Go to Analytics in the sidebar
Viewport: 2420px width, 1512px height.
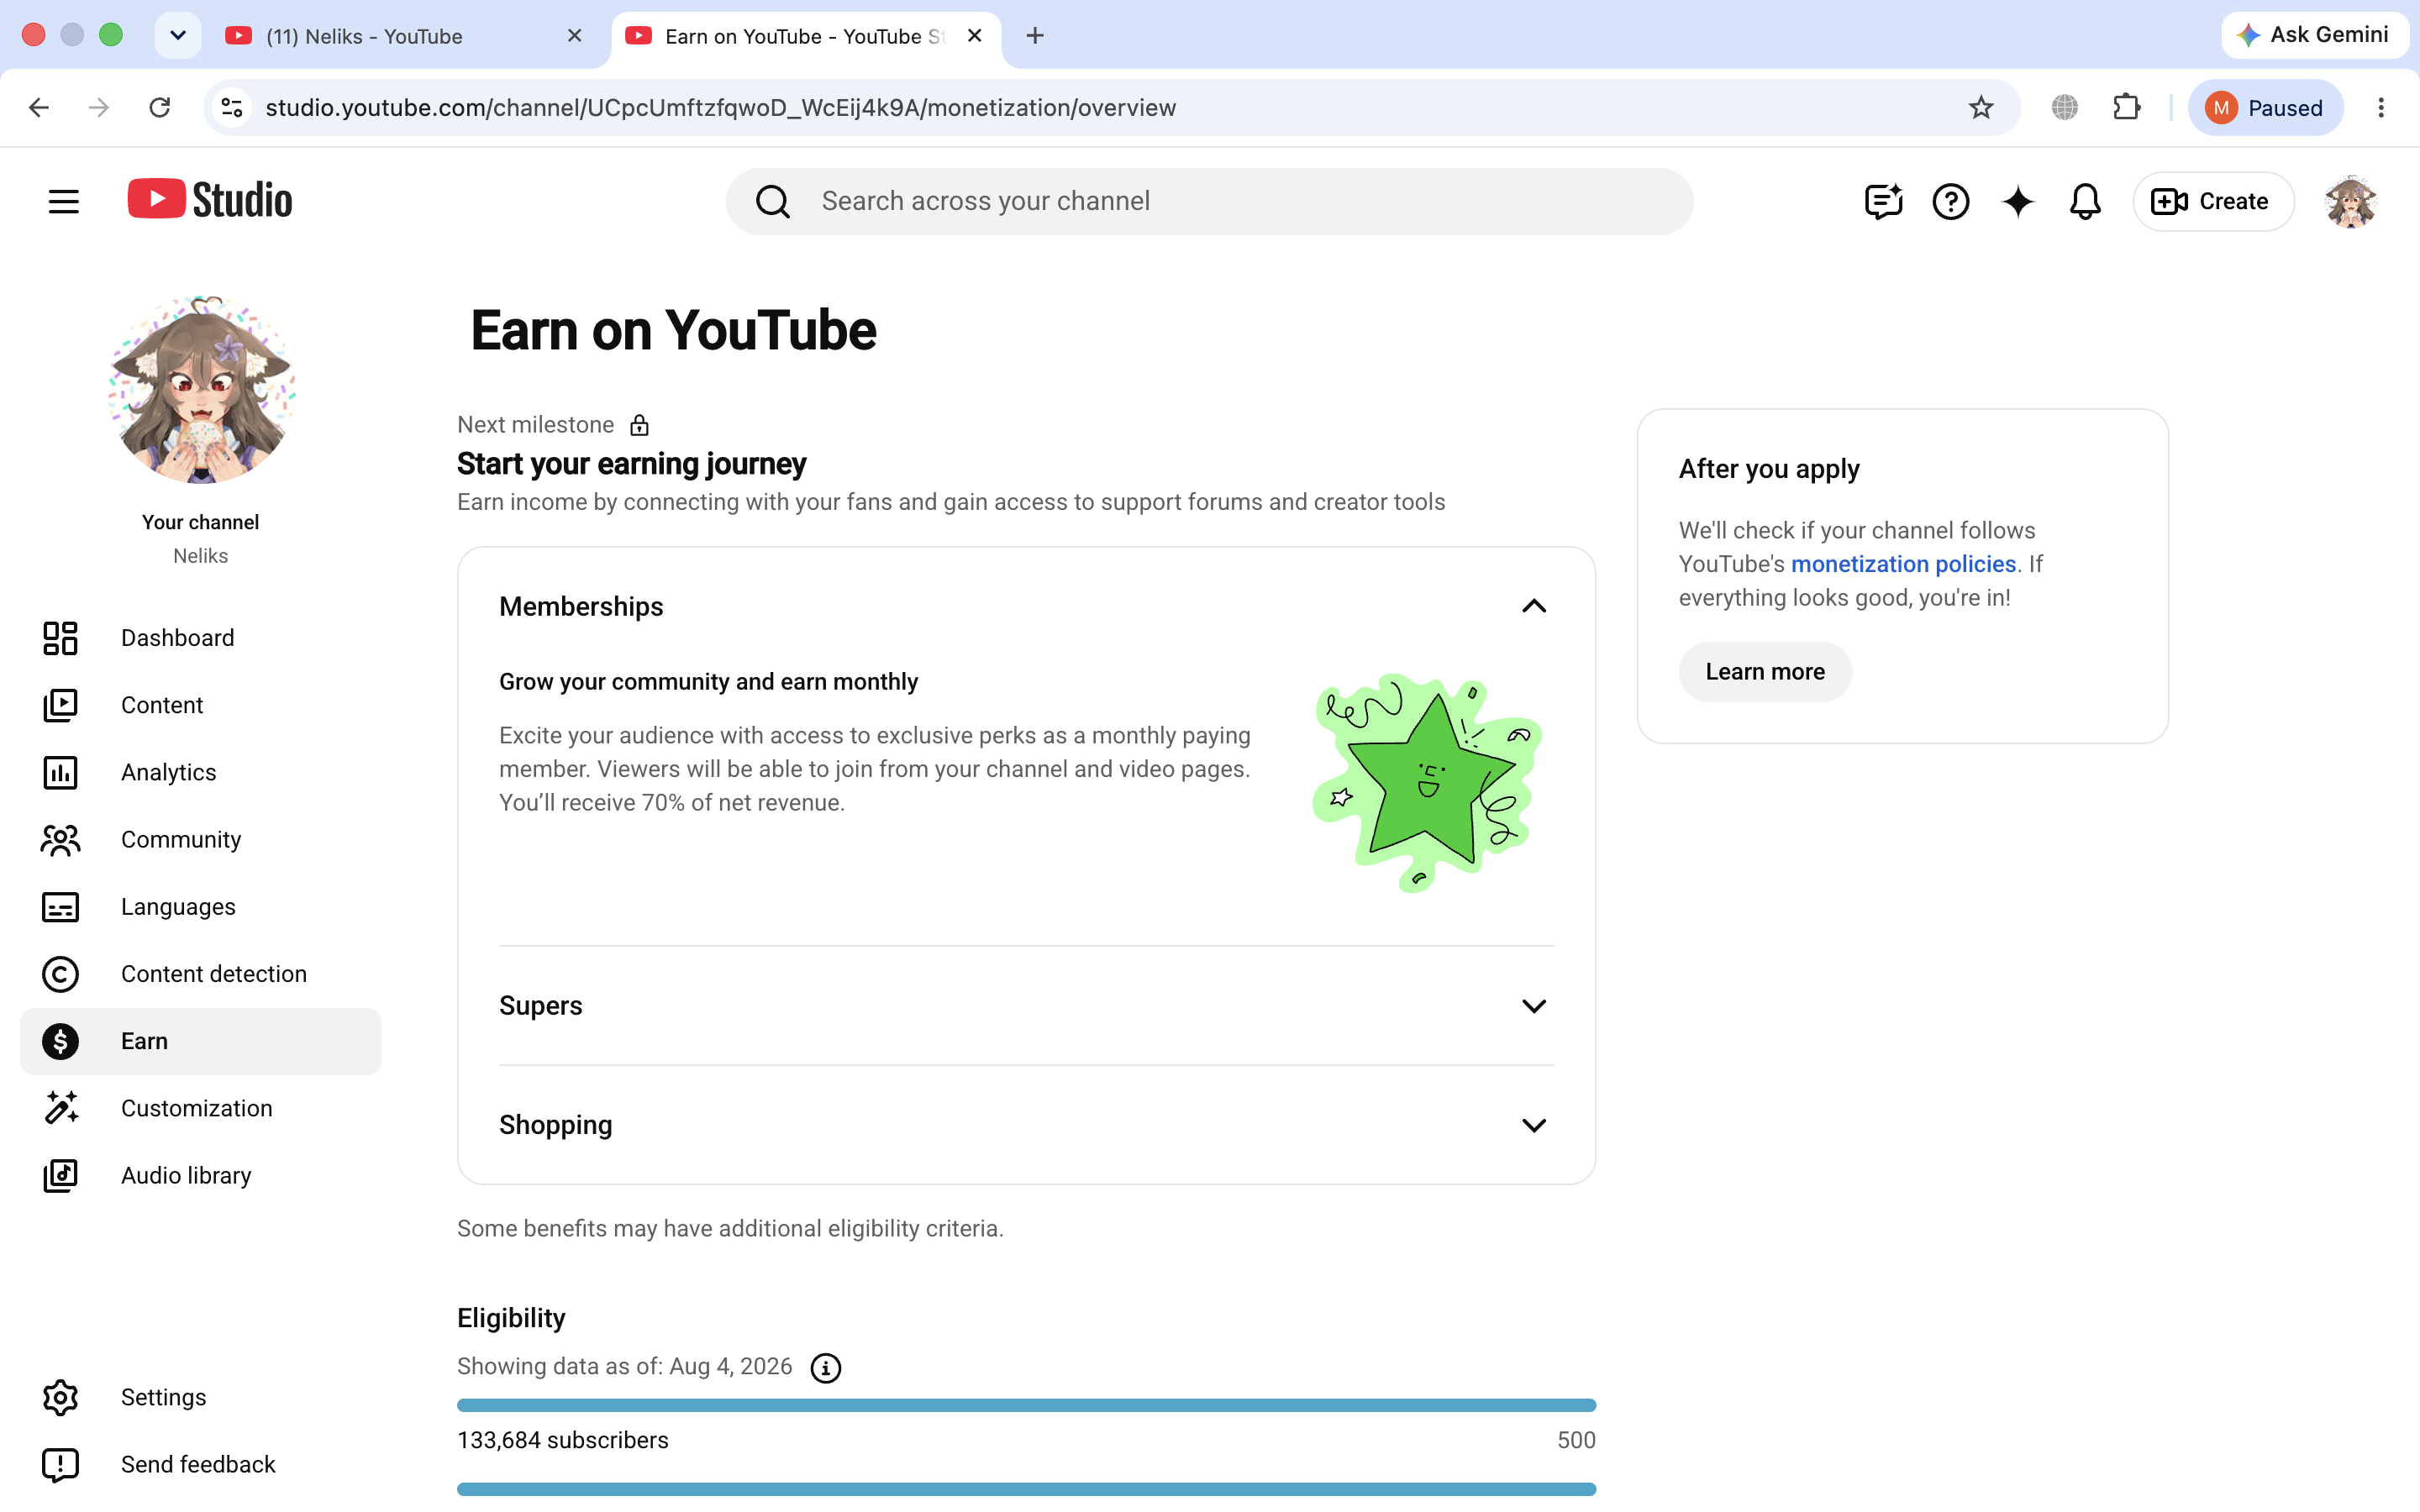[x=200, y=772]
